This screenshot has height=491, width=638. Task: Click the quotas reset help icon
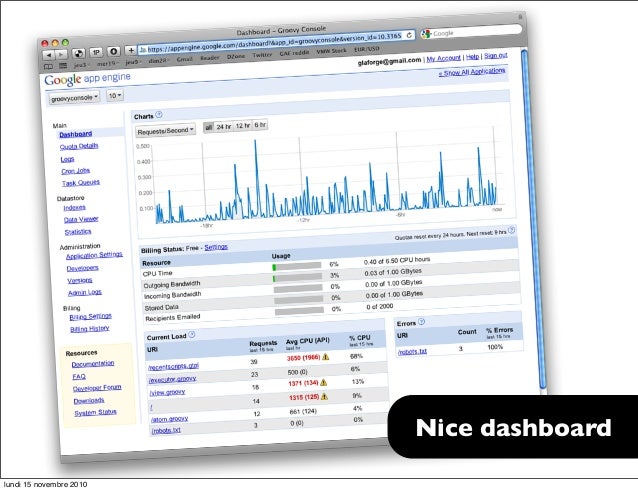click(x=511, y=230)
